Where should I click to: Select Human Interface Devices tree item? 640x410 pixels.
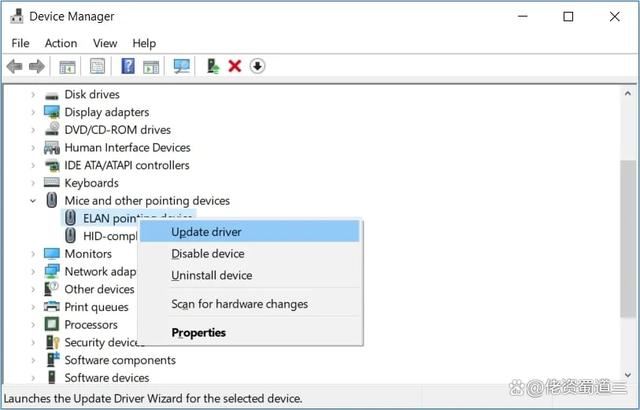point(127,148)
